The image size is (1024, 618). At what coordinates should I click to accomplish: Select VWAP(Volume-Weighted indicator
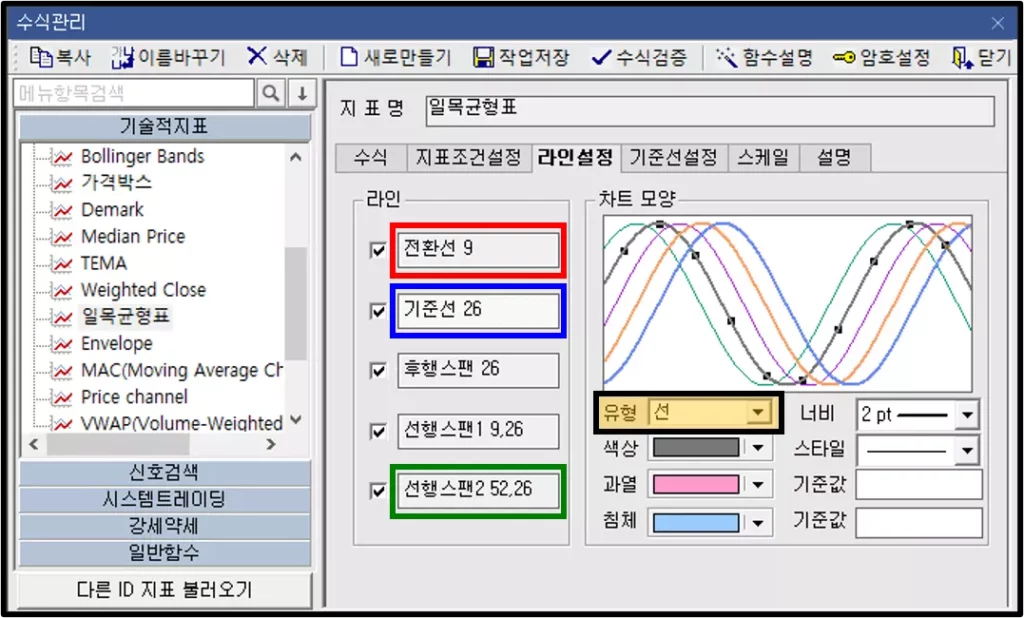[182, 423]
